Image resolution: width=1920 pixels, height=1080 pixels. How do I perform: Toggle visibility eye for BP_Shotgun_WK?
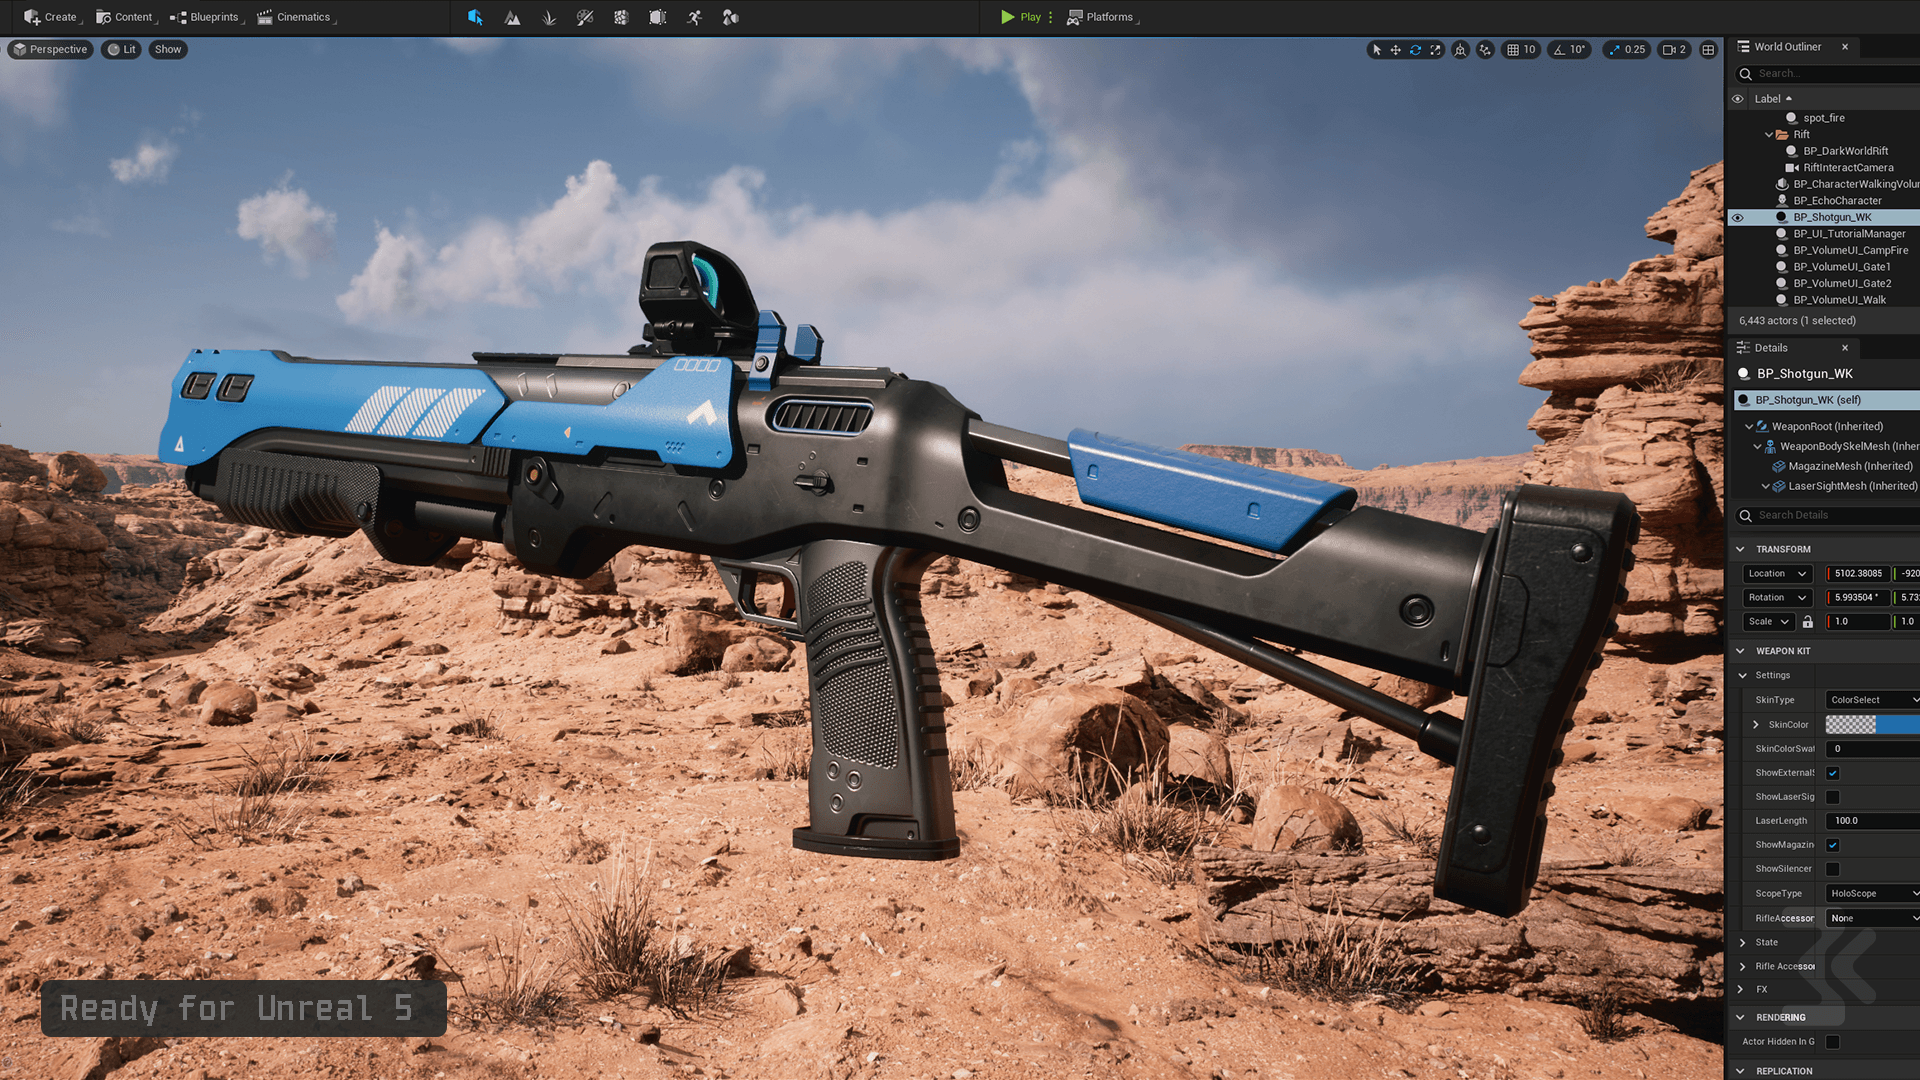point(1737,217)
